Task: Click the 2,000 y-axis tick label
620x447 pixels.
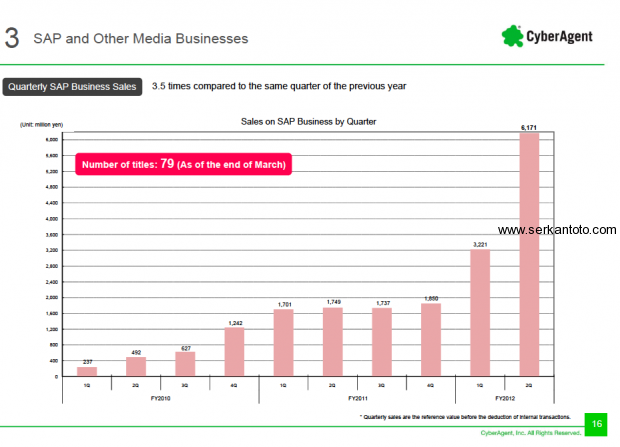Action: [52, 297]
